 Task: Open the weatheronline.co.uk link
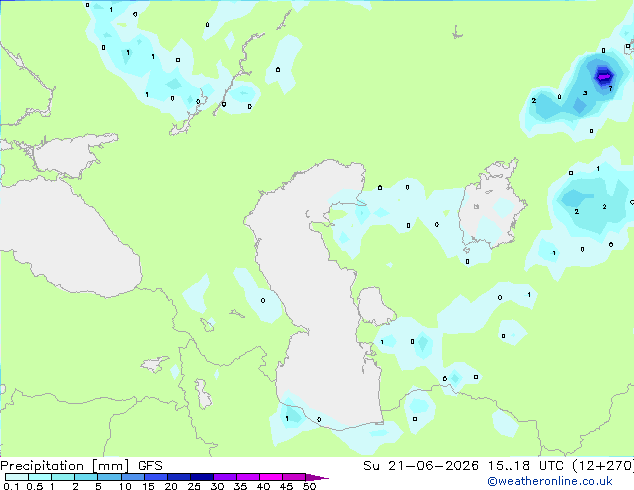pyautogui.click(x=550, y=481)
